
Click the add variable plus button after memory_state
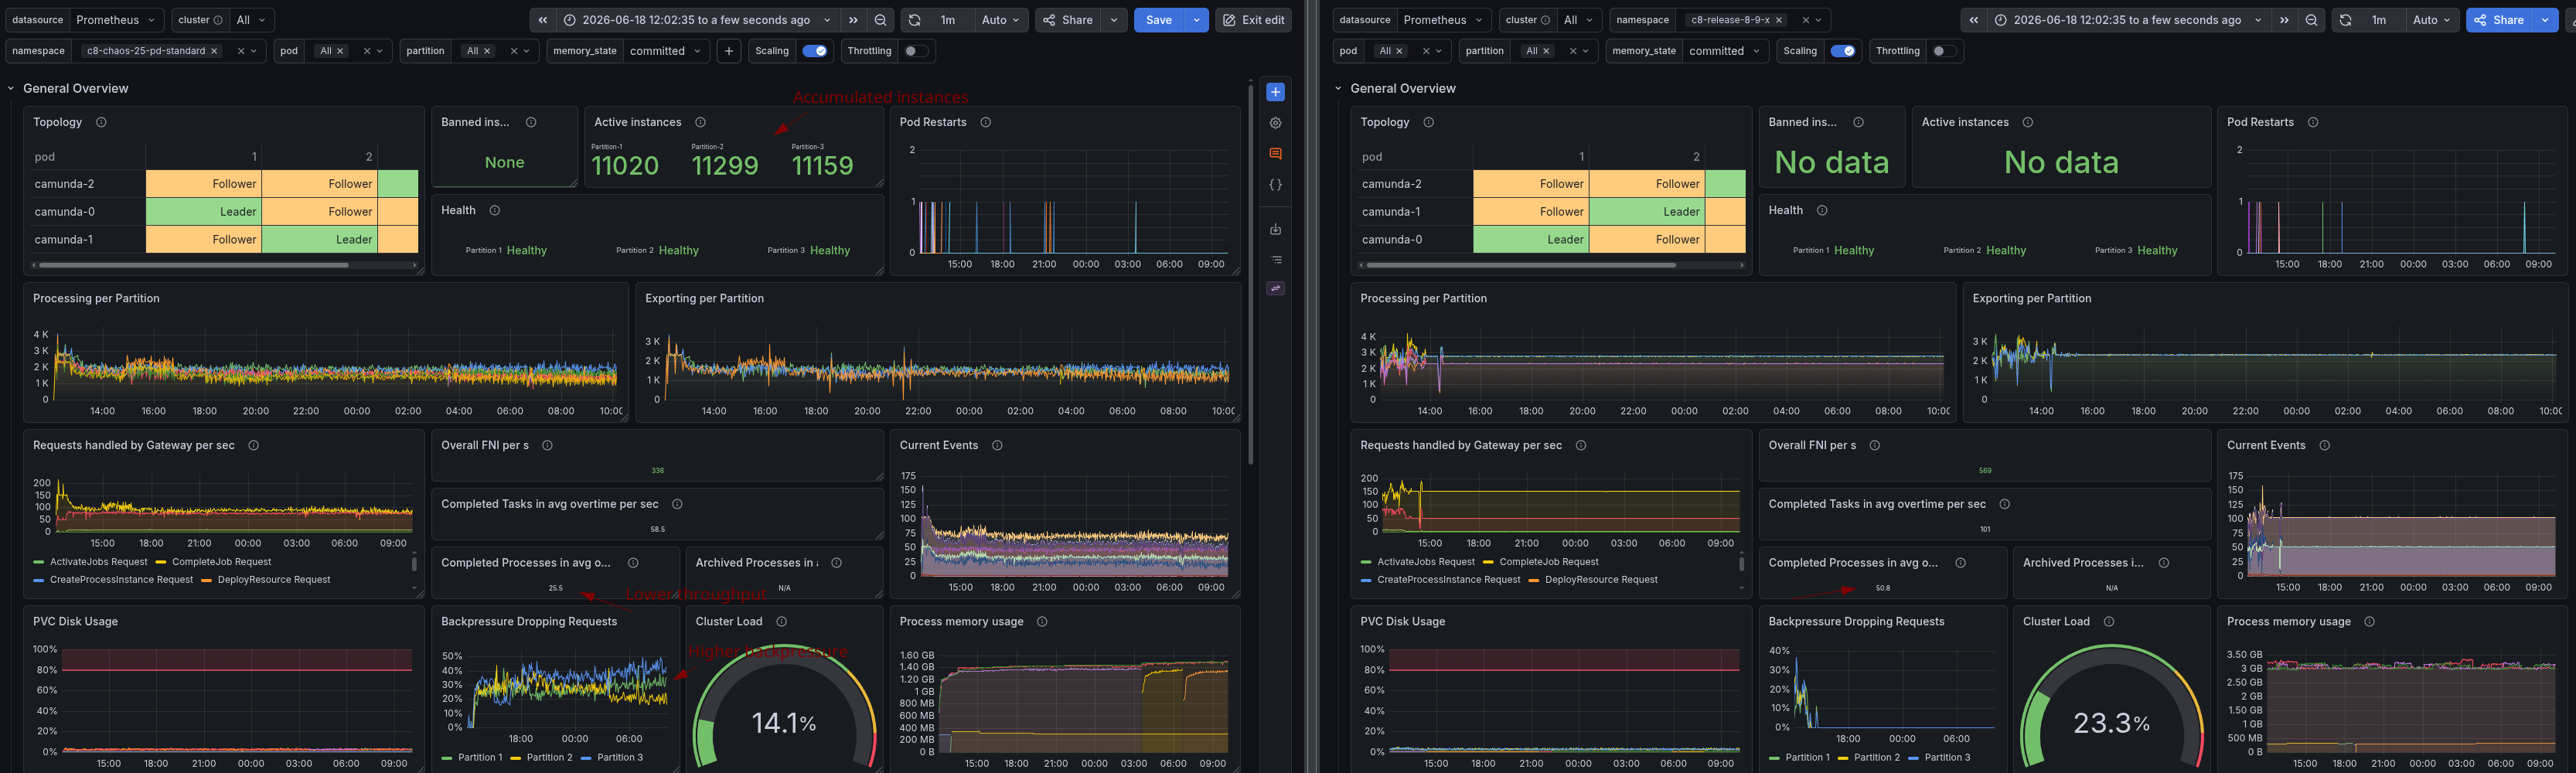pos(729,51)
